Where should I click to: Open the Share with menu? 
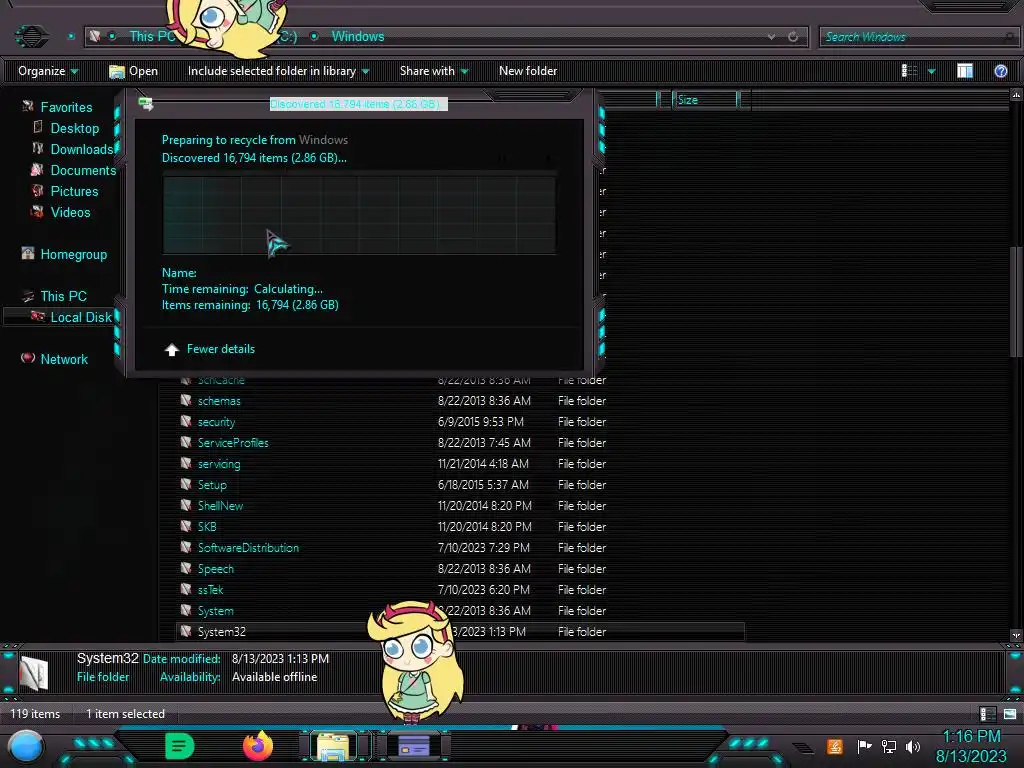tap(434, 71)
